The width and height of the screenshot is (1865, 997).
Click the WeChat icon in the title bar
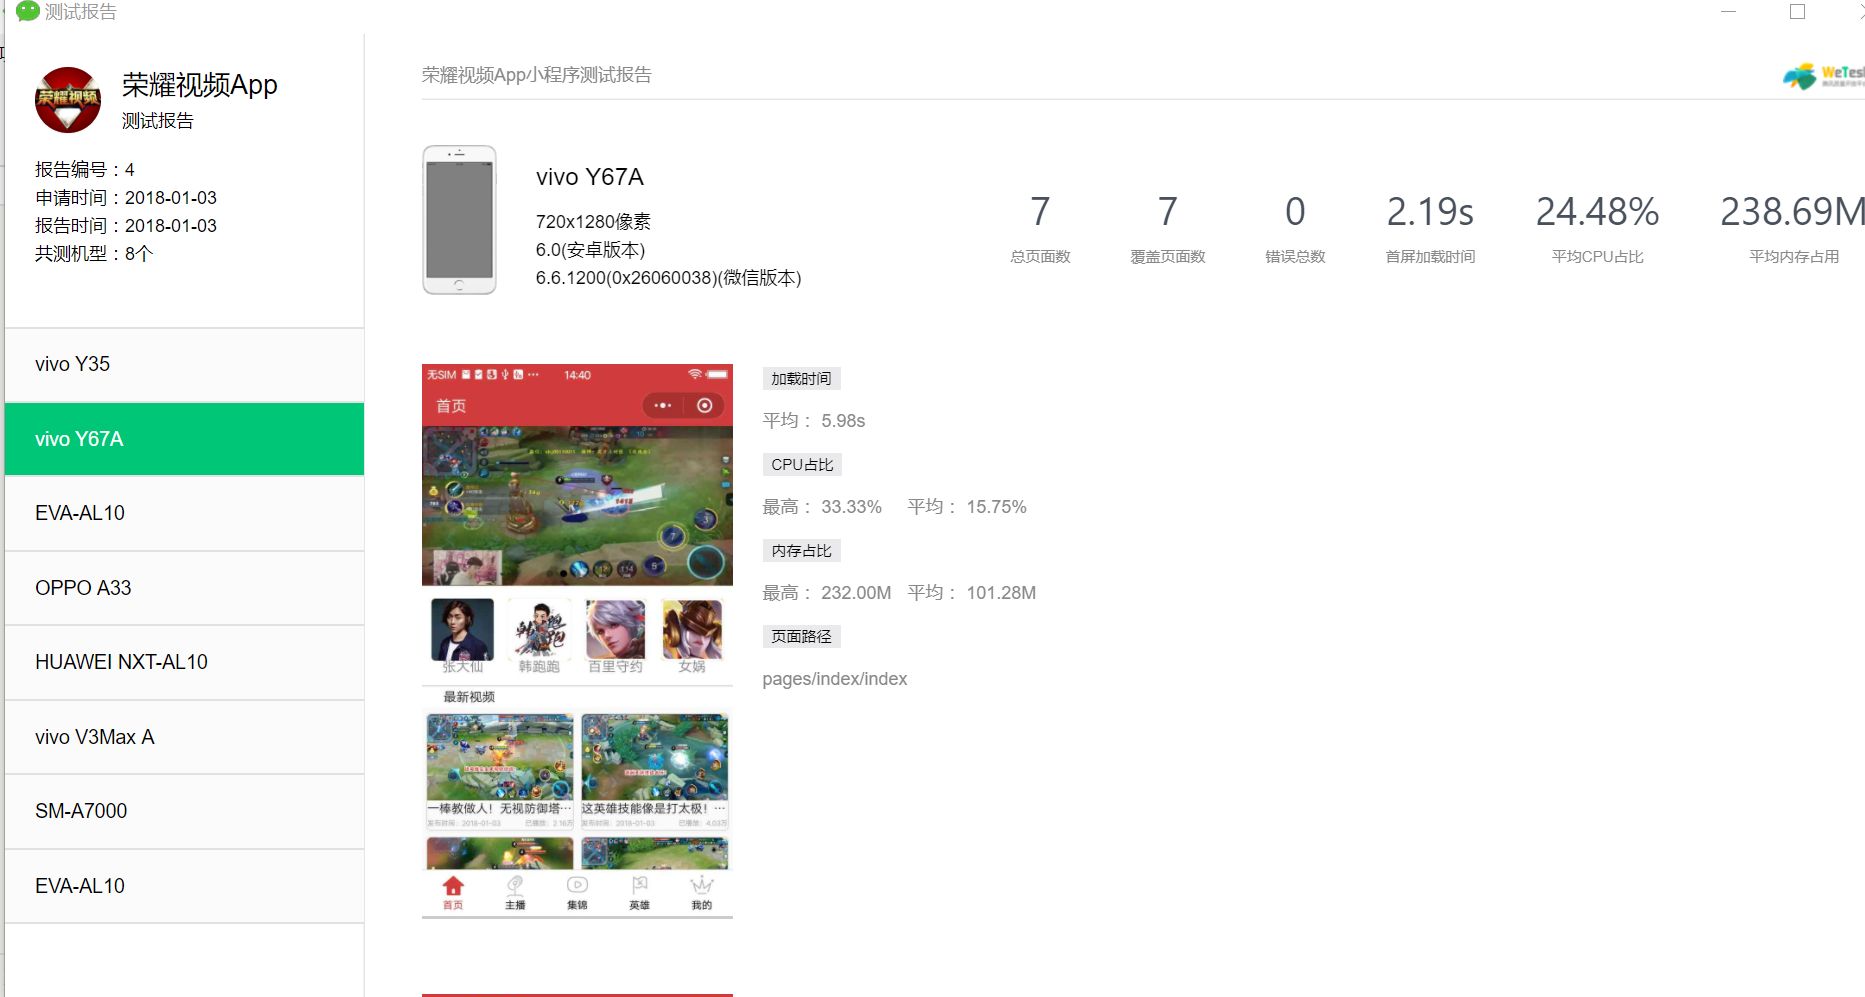tap(27, 11)
